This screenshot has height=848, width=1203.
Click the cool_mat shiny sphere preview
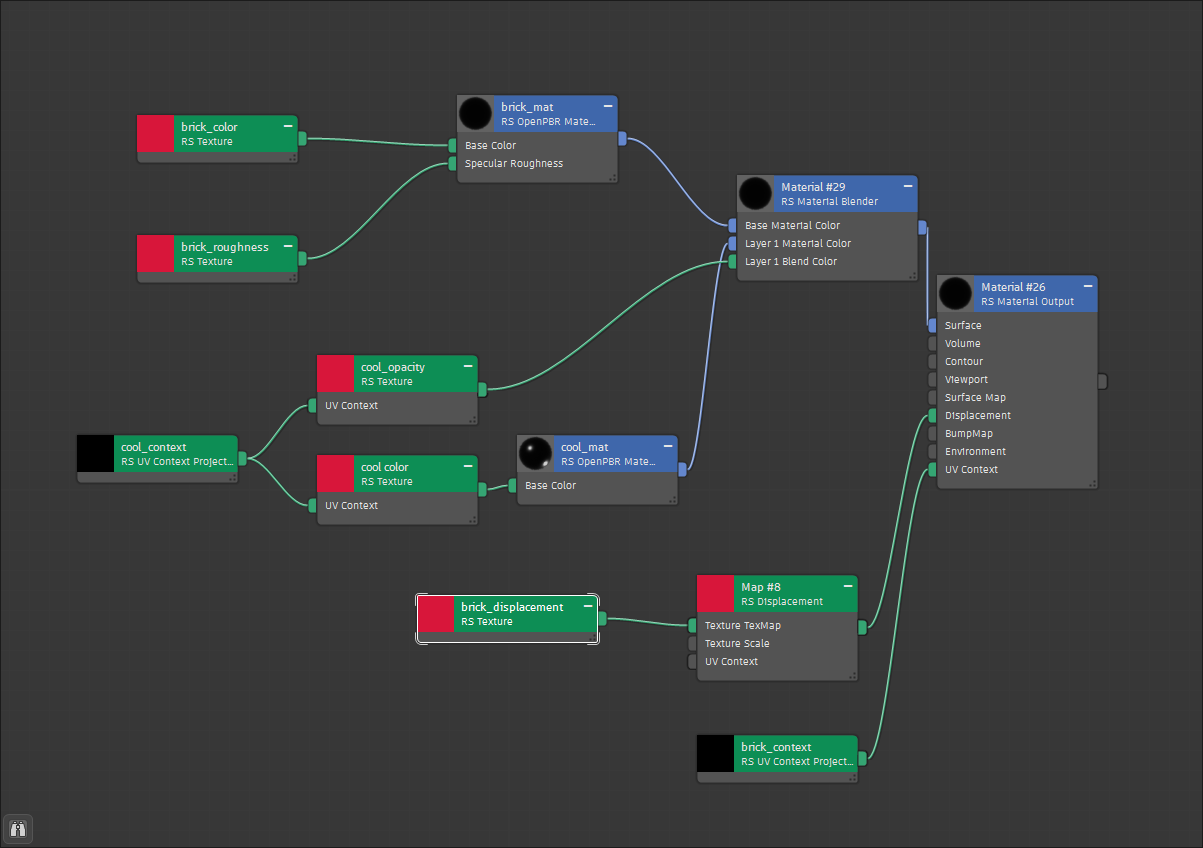point(536,454)
